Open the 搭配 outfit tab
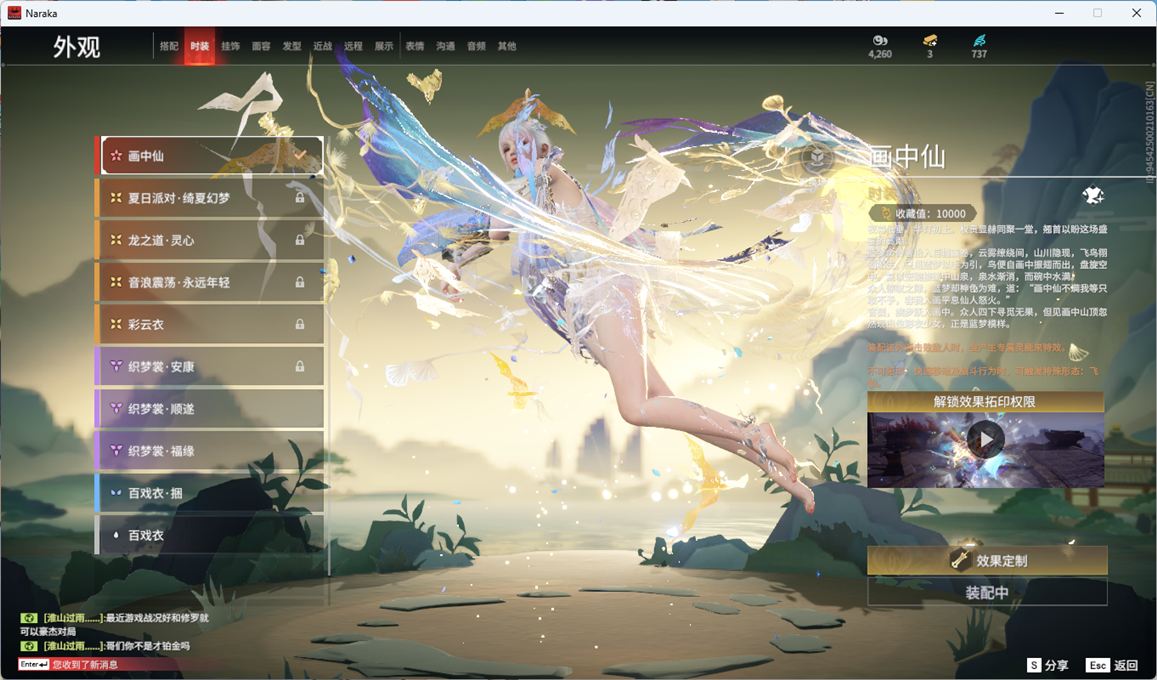Viewport: 1157px width, 680px height. (169, 46)
